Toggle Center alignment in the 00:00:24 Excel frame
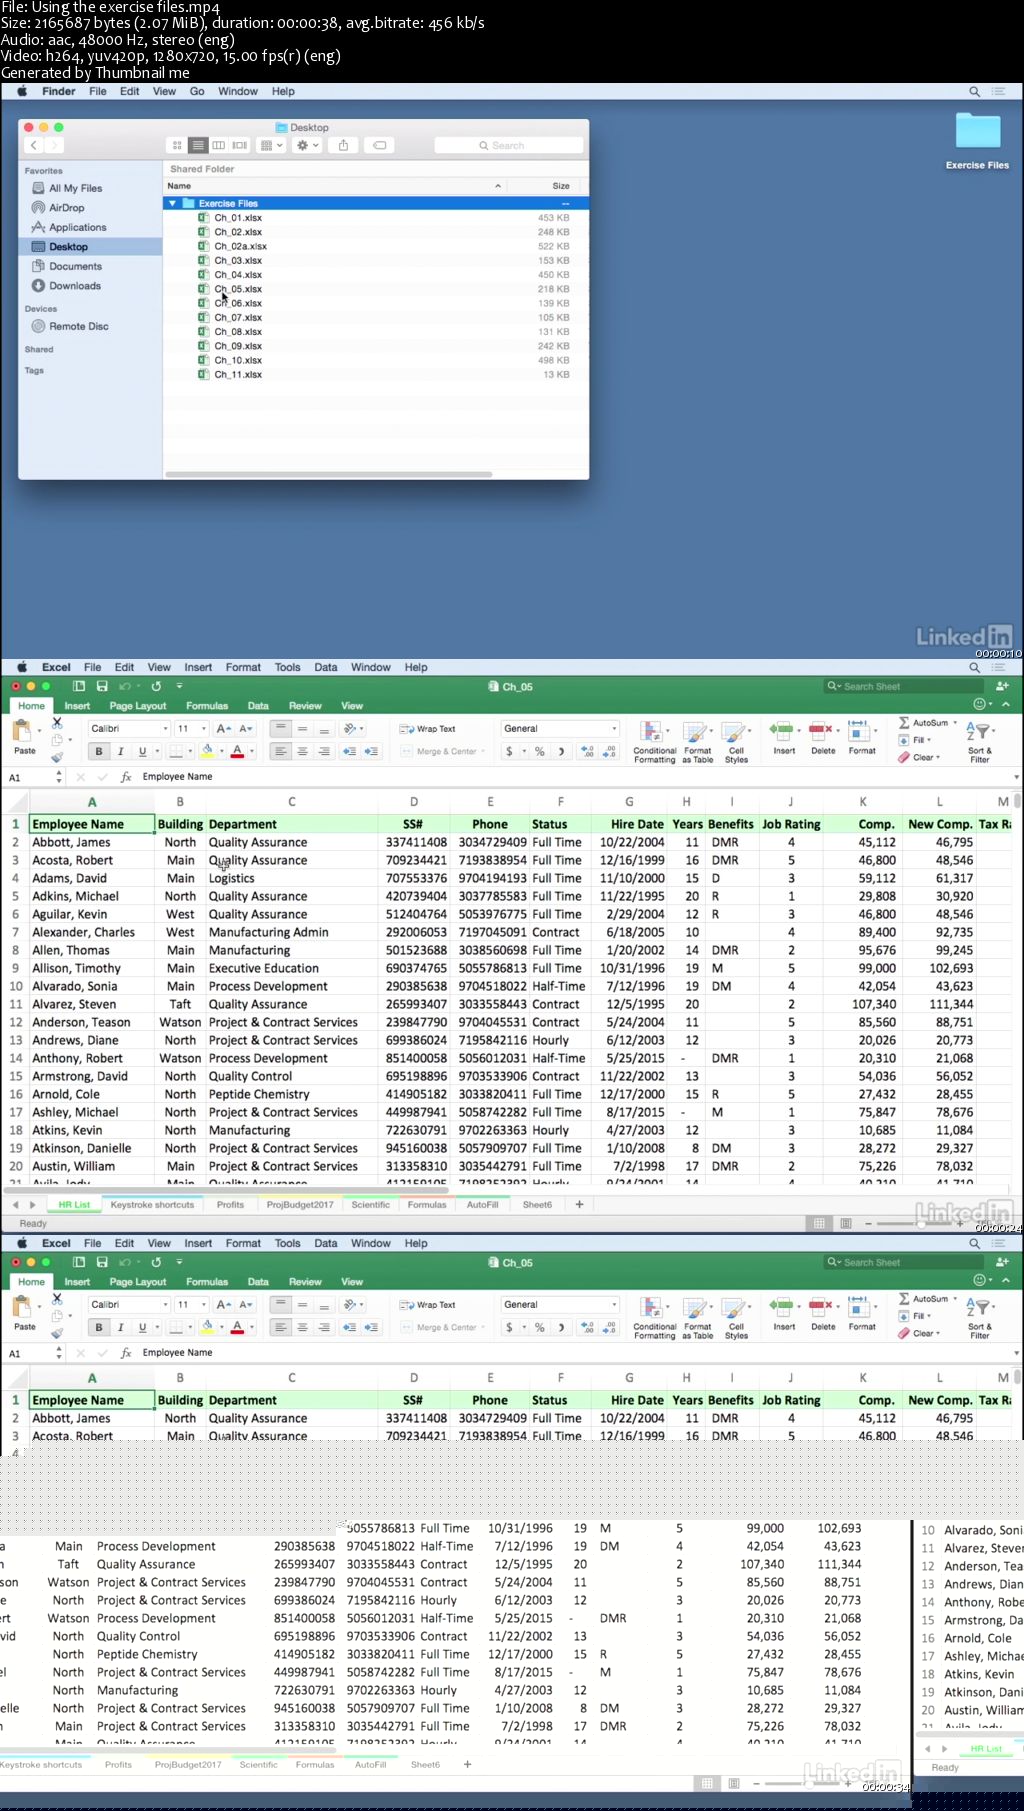This screenshot has height=1811, width=1024. pyautogui.click(x=302, y=751)
